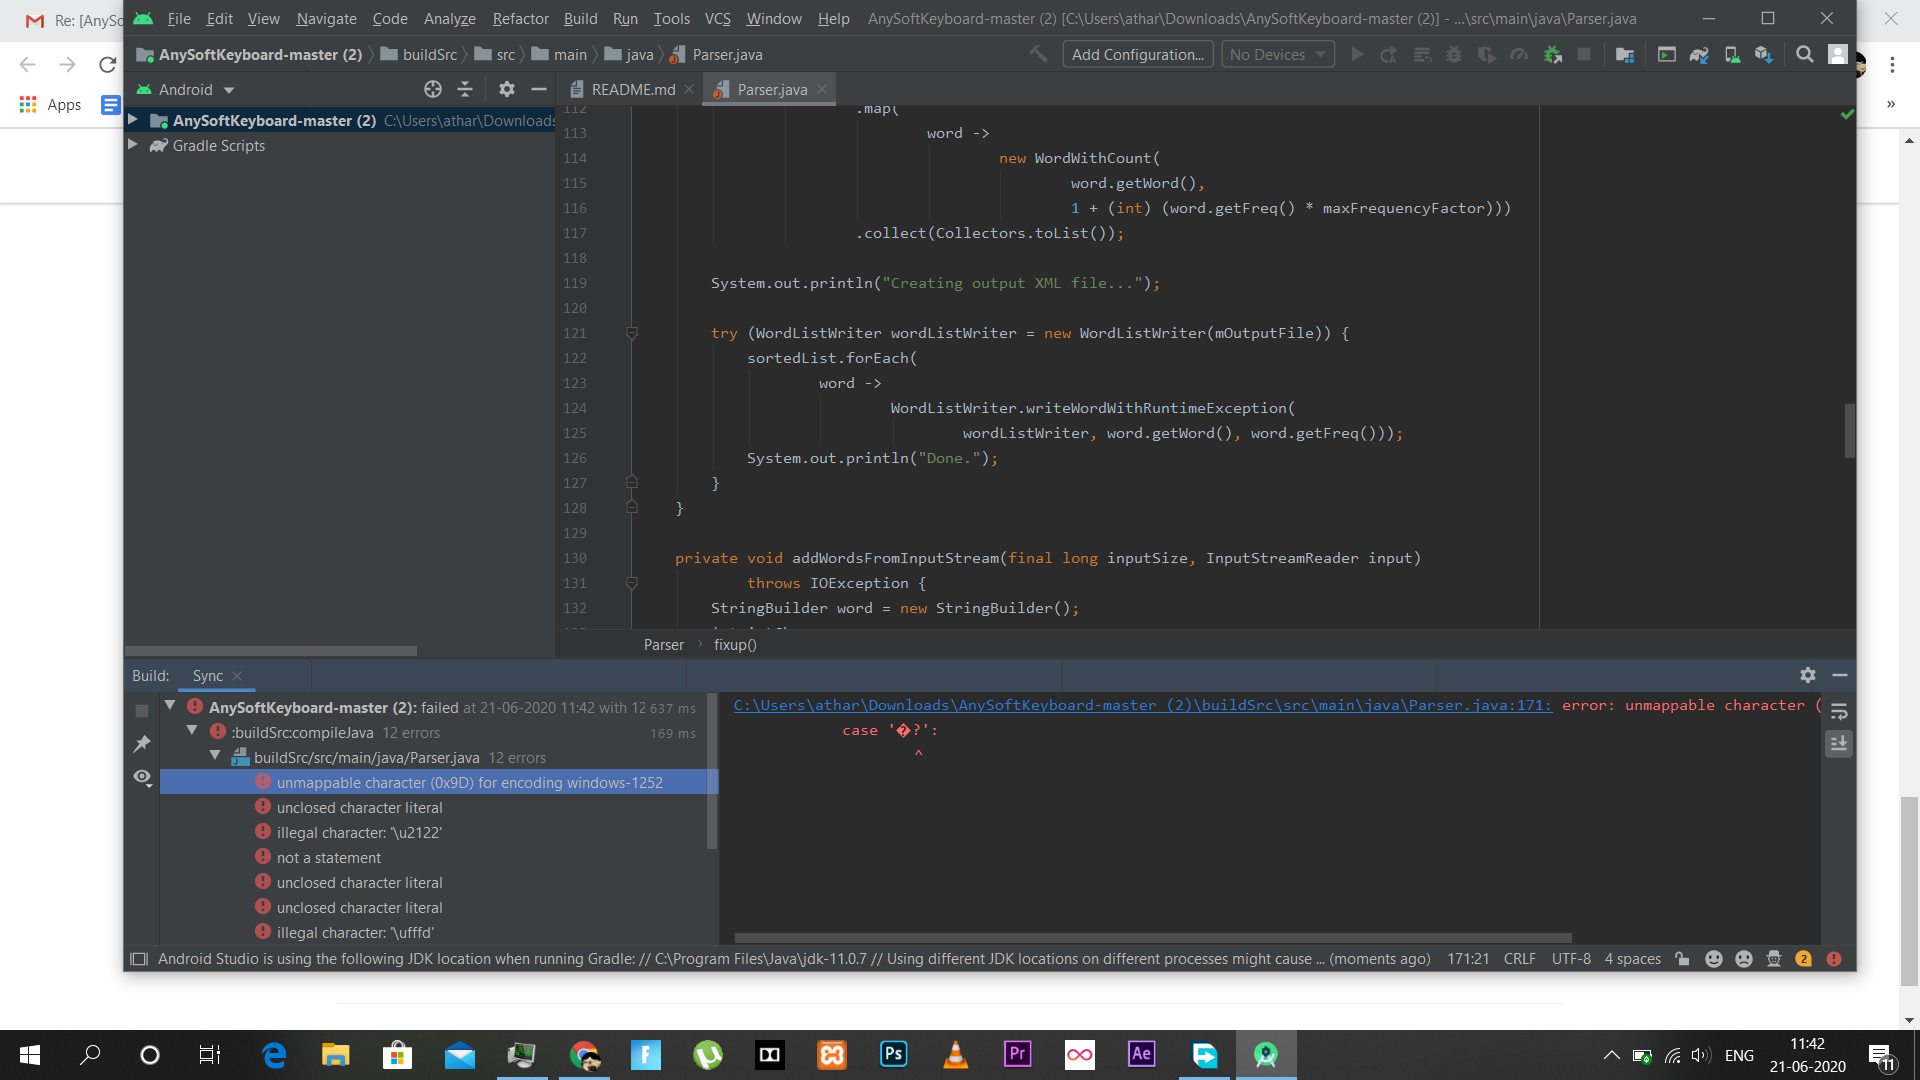
Task: Click the Add Configuration button
Action: click(1138, 55)
